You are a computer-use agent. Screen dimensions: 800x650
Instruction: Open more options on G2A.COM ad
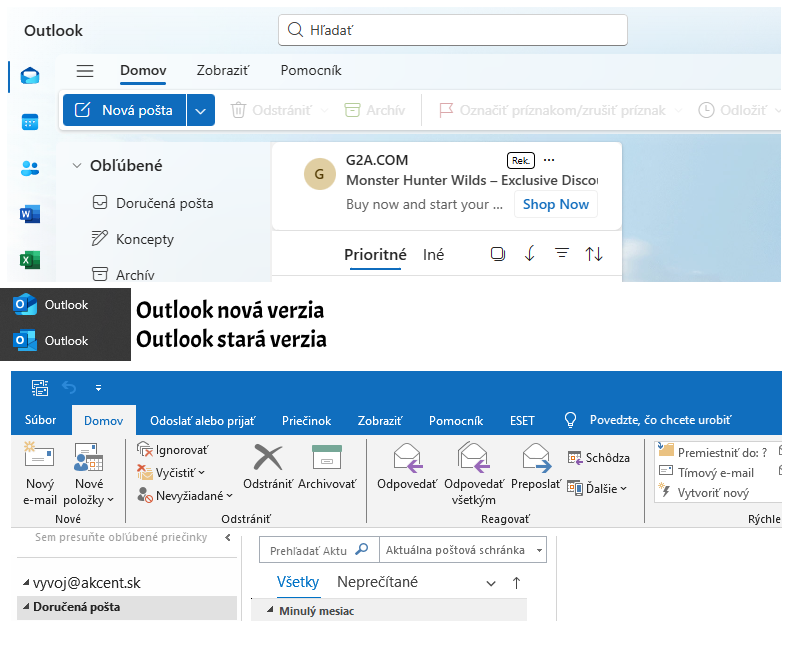(x=549, y=160)
